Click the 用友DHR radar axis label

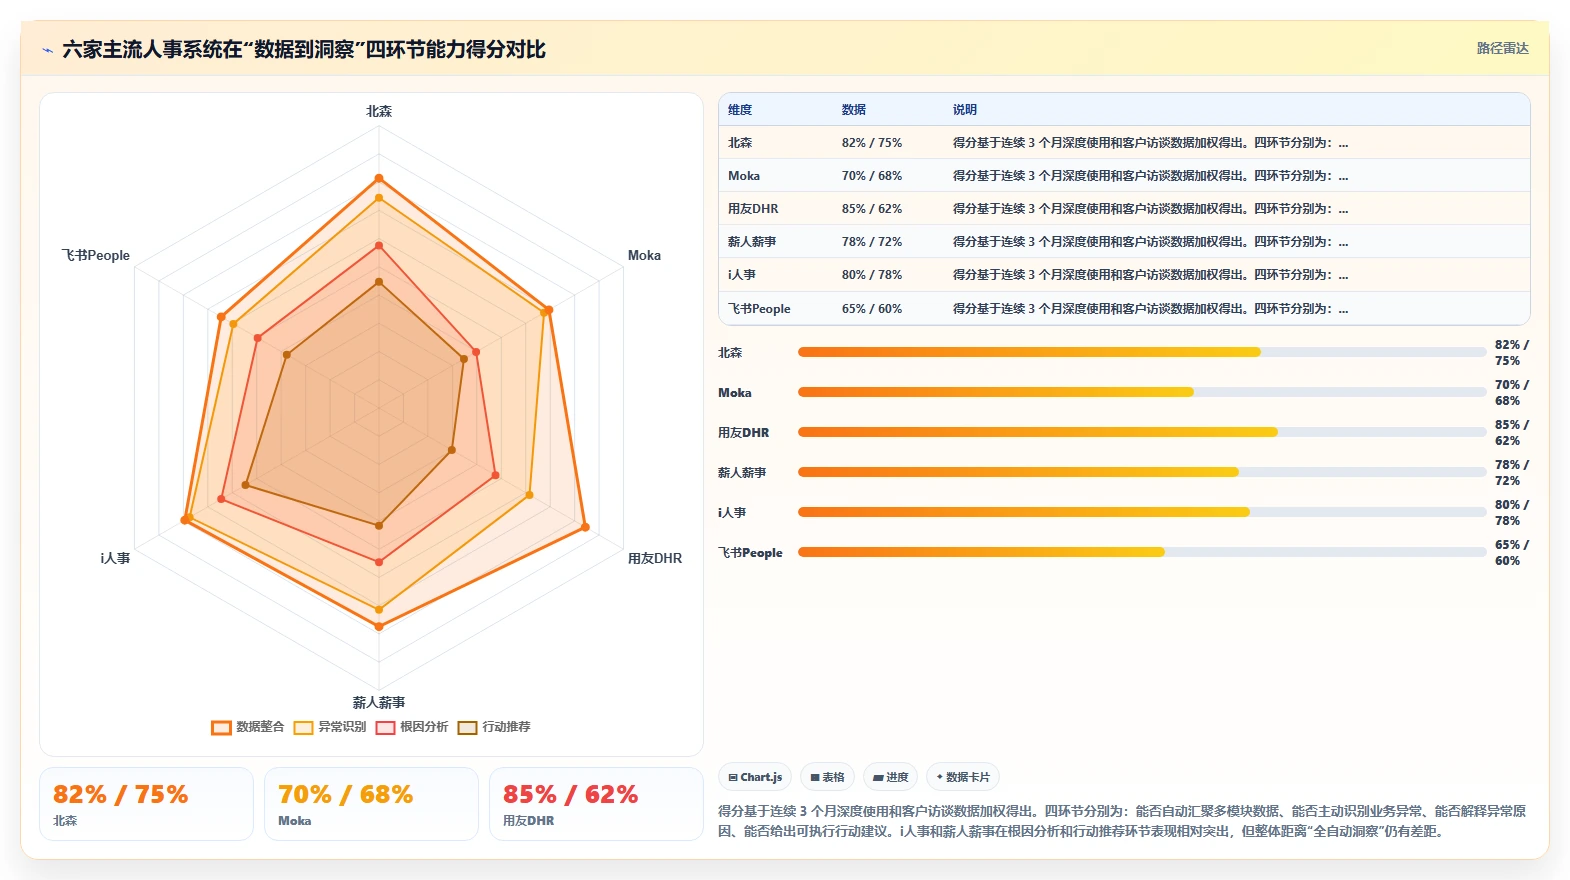coord(655,558)
